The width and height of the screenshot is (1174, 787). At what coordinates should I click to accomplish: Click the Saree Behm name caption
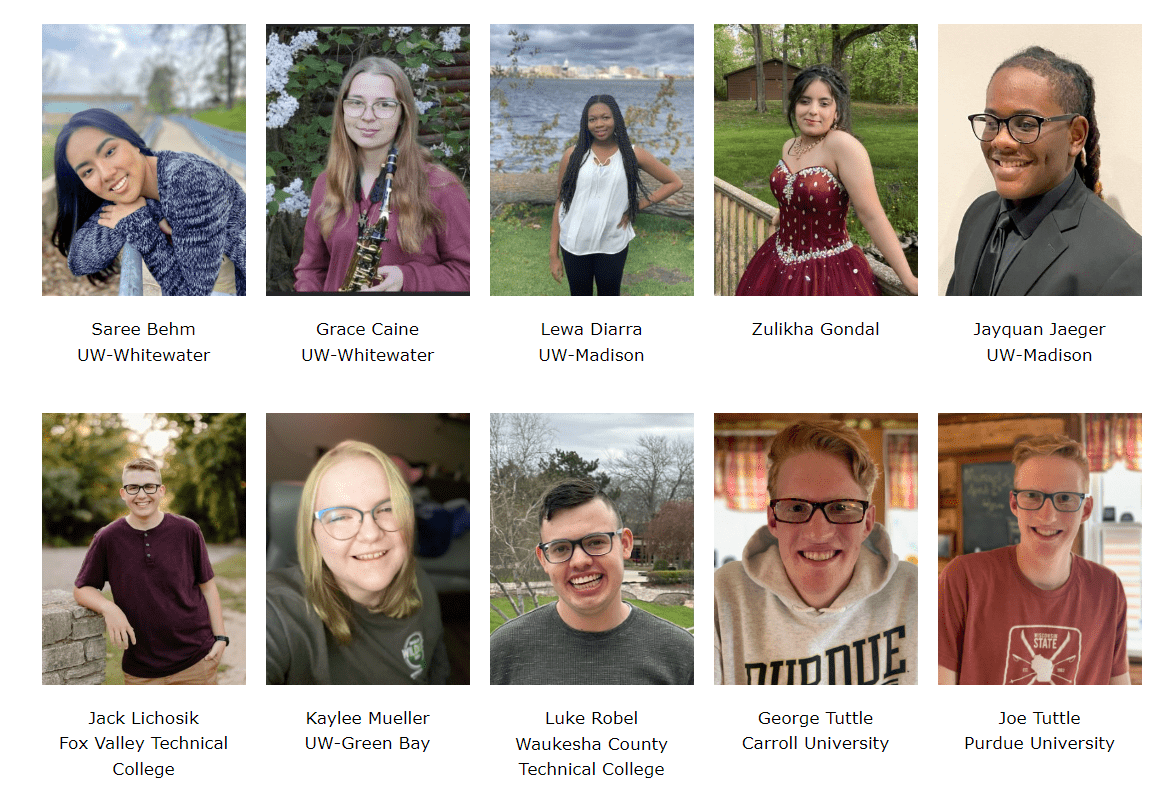pyautogui.click(x=144, y=329)
